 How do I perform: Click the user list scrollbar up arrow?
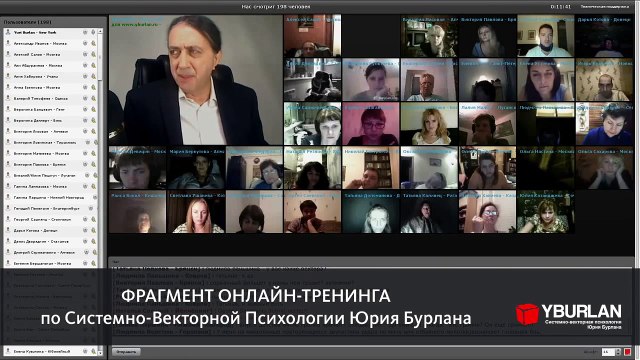tap(100, 31)
